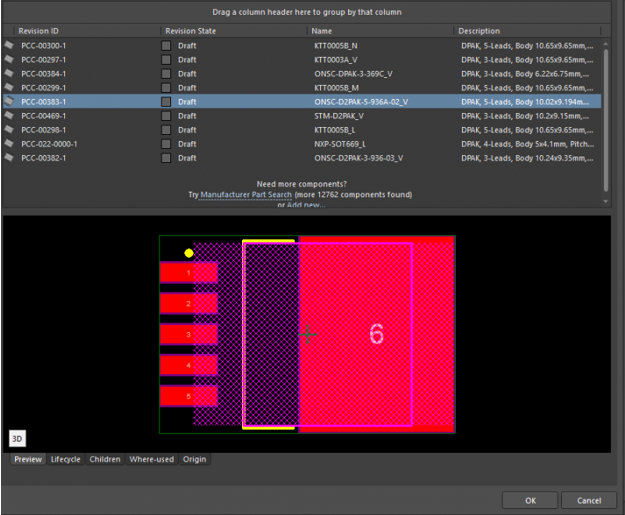Viewport: 625px width, 515px height.
Task: Click the description with Body 6.22x6.75mm
Action: (x=525, y=74)
